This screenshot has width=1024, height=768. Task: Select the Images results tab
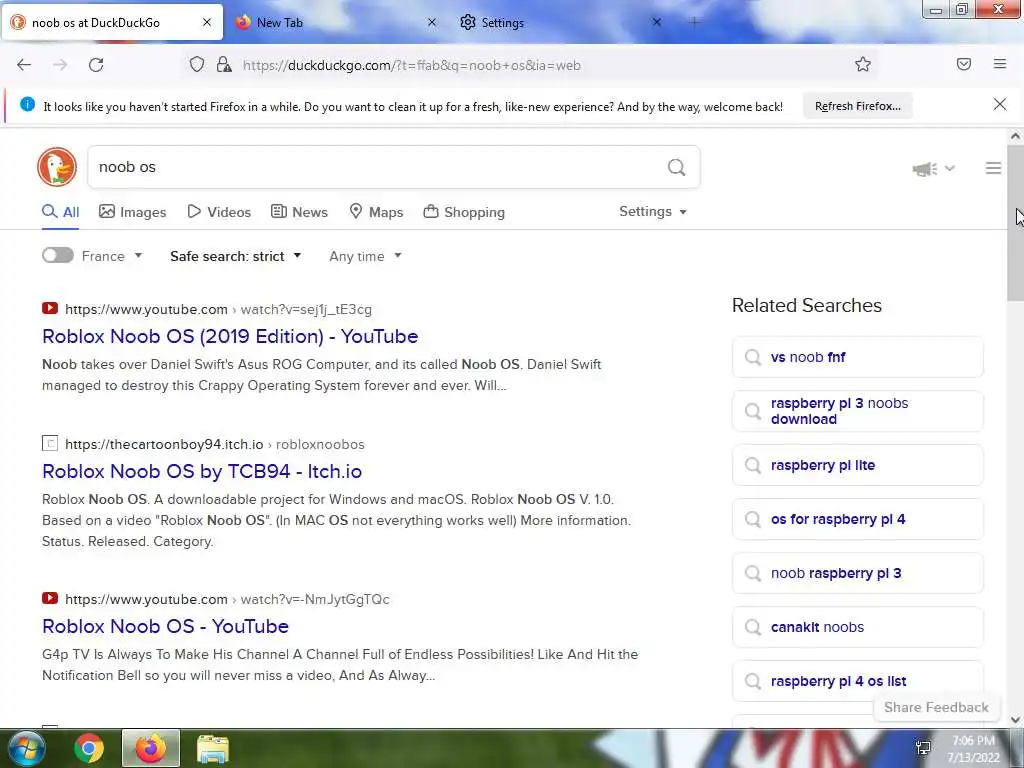coord(133,212)
